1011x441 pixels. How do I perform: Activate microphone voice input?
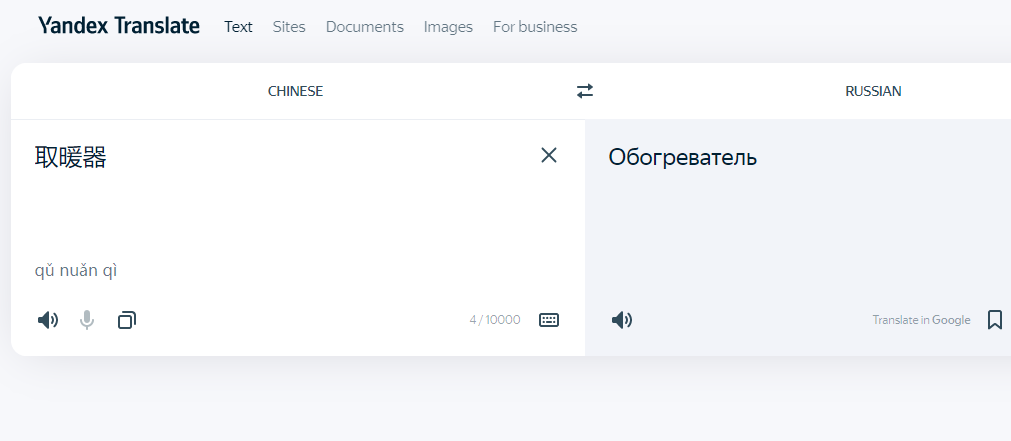pos(87,320)
